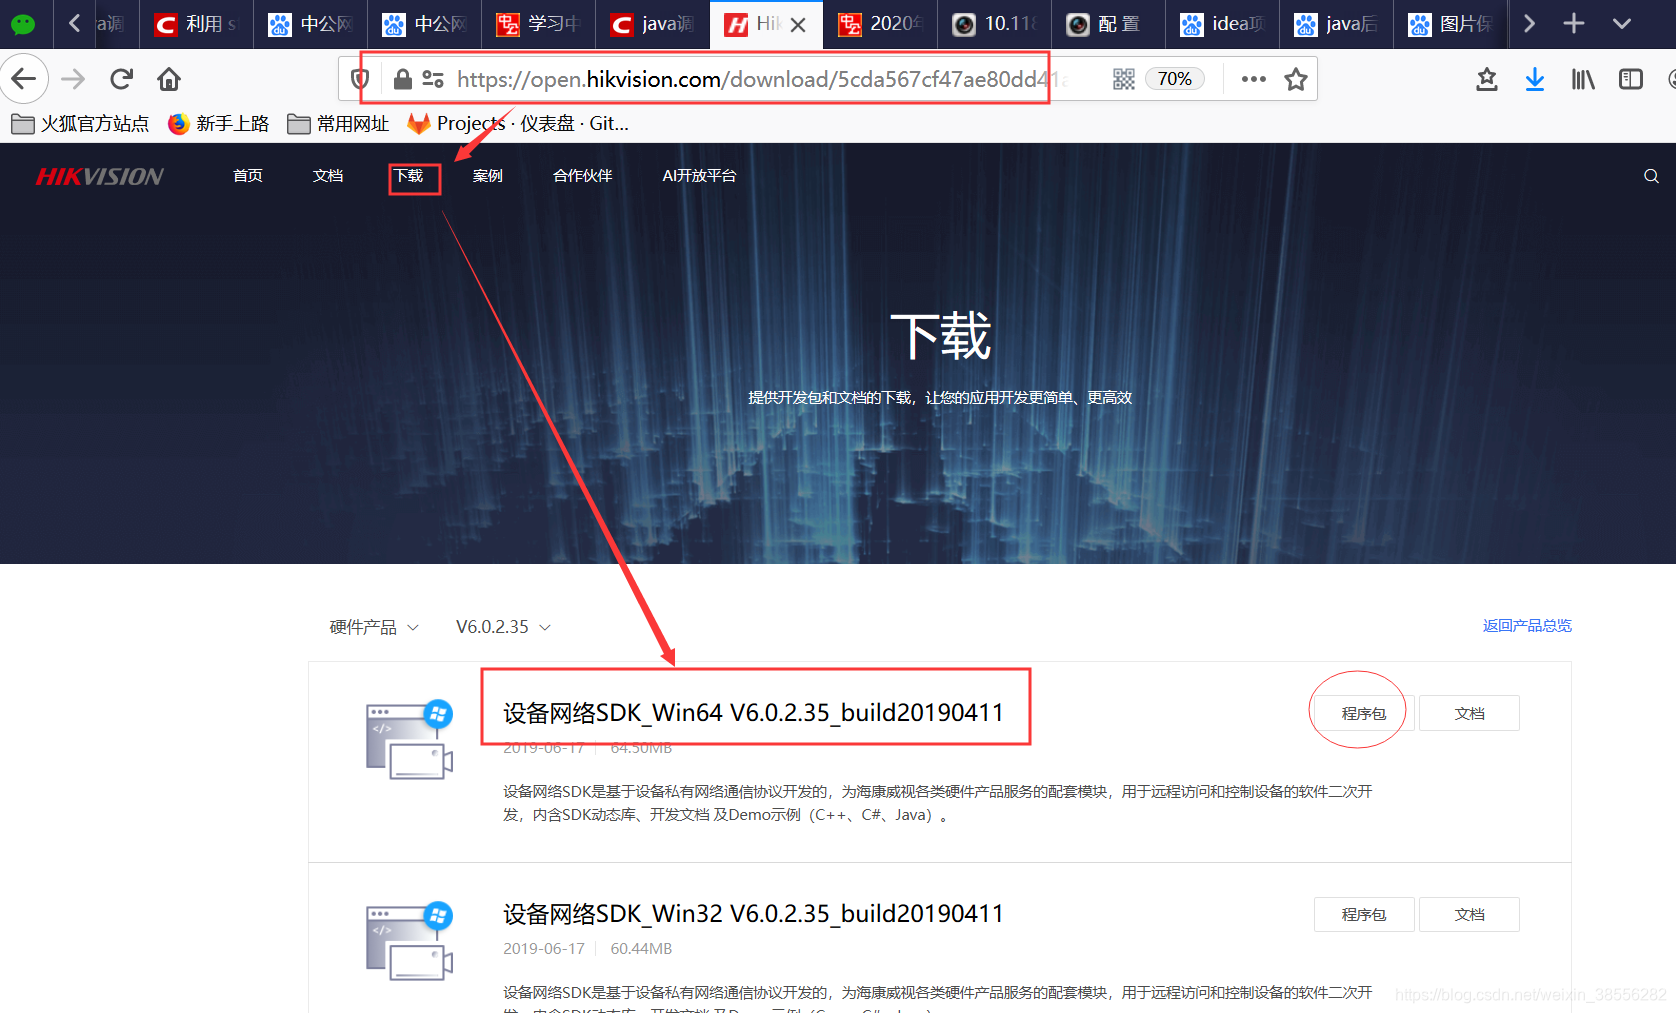The height and width of the screenshot is (1013, 1676).
Task: Click the Win32 SDK title text
Action: [x=753, y=913]
